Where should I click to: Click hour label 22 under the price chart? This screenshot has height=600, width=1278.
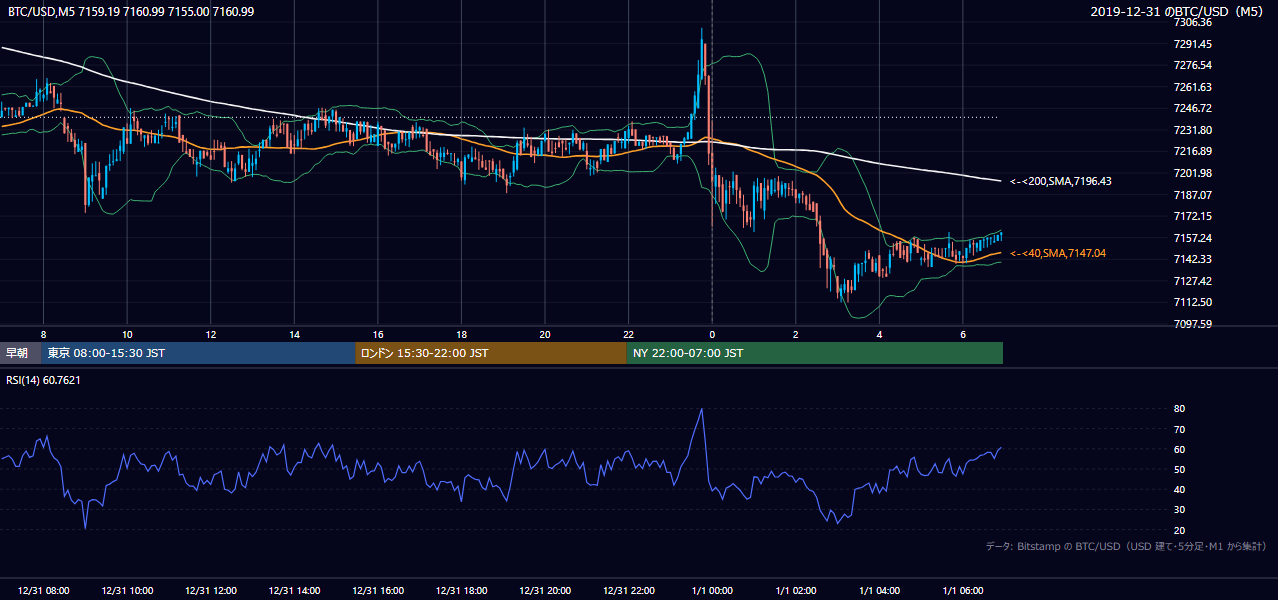pyautogui.click(x=628, y=334)
